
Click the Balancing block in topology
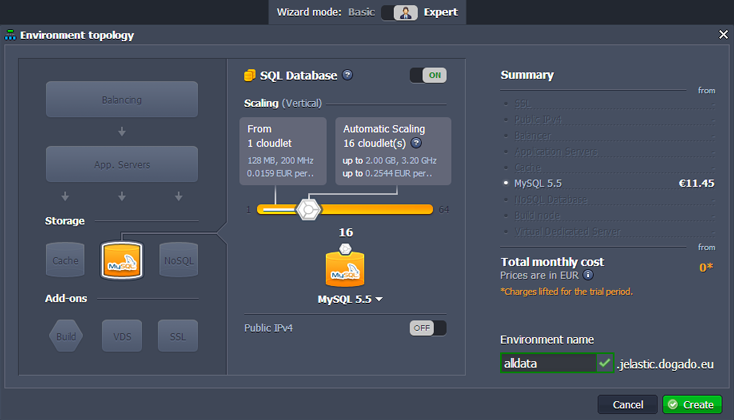coord(121,100)
